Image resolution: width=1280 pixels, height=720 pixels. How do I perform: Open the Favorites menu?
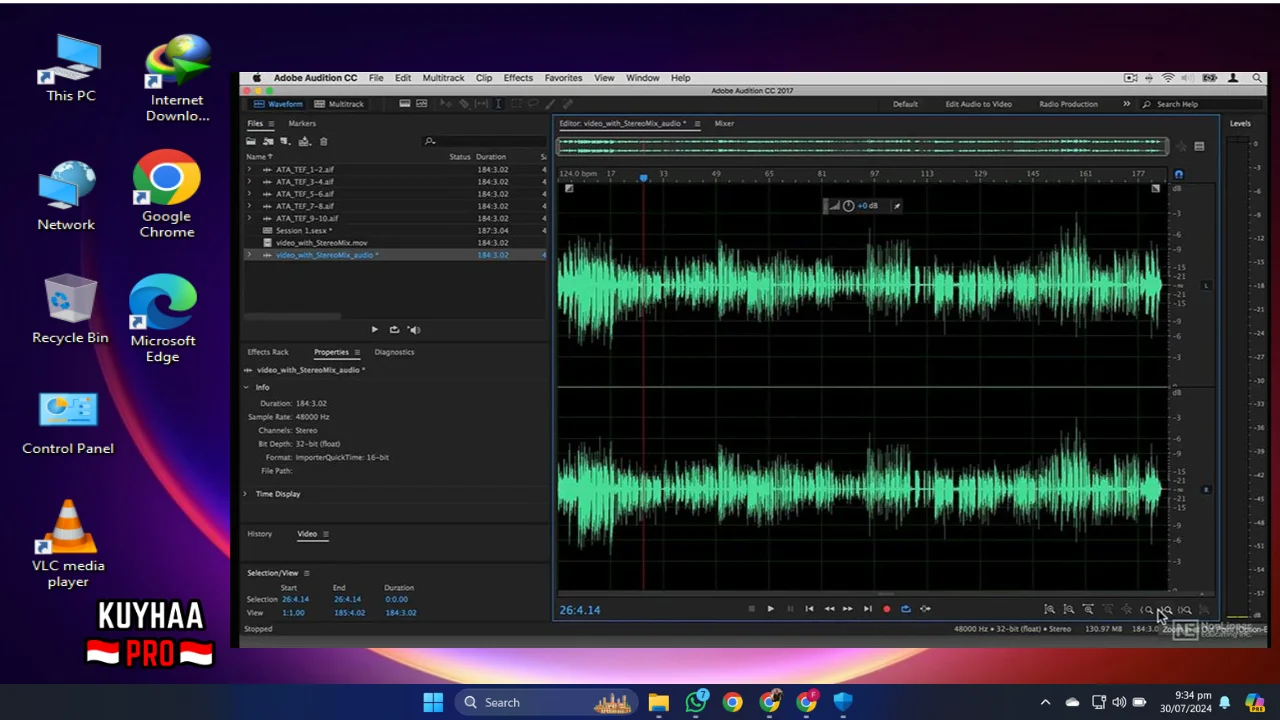[563, 78]
